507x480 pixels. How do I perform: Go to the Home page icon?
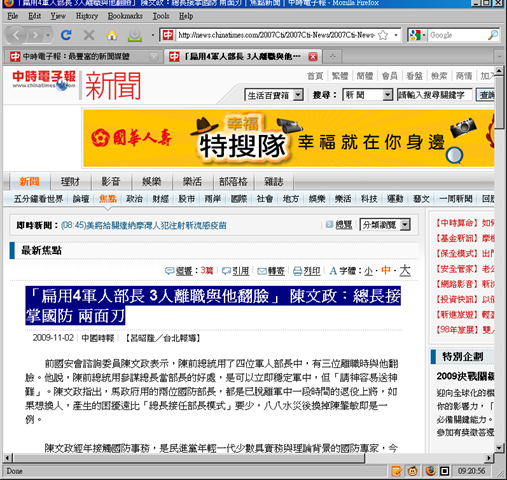[112, 35]
